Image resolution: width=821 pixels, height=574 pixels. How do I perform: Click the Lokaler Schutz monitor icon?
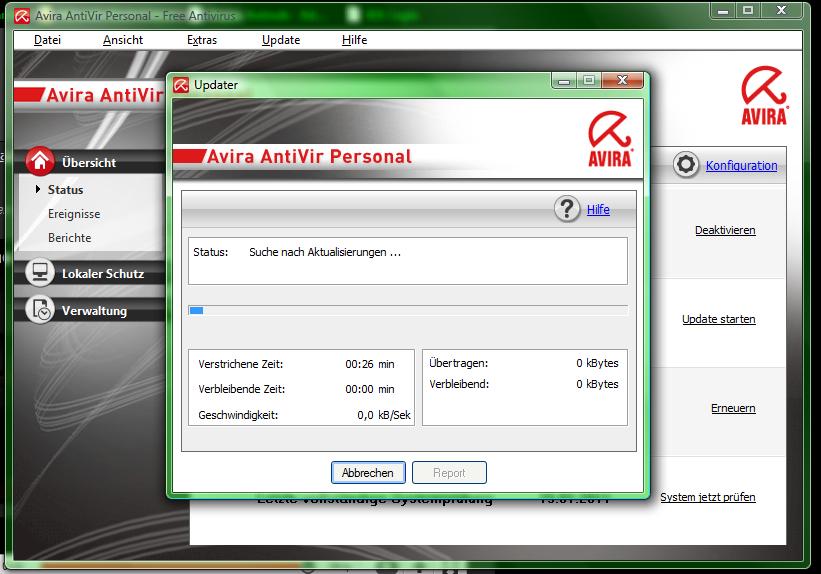tap(40, 272)
